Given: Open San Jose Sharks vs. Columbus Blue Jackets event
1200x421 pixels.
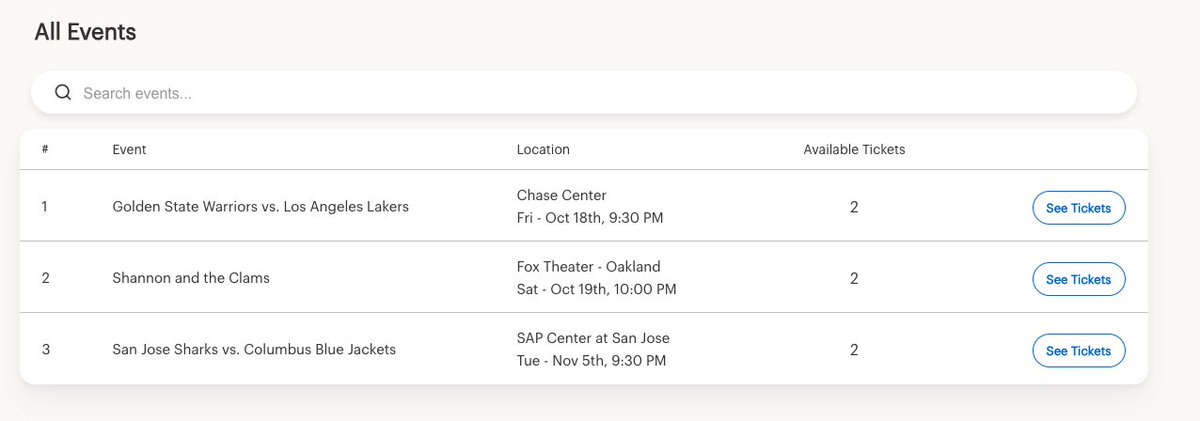Looking at the screenshot, I should pyautogui.click(x=254, y=350).
